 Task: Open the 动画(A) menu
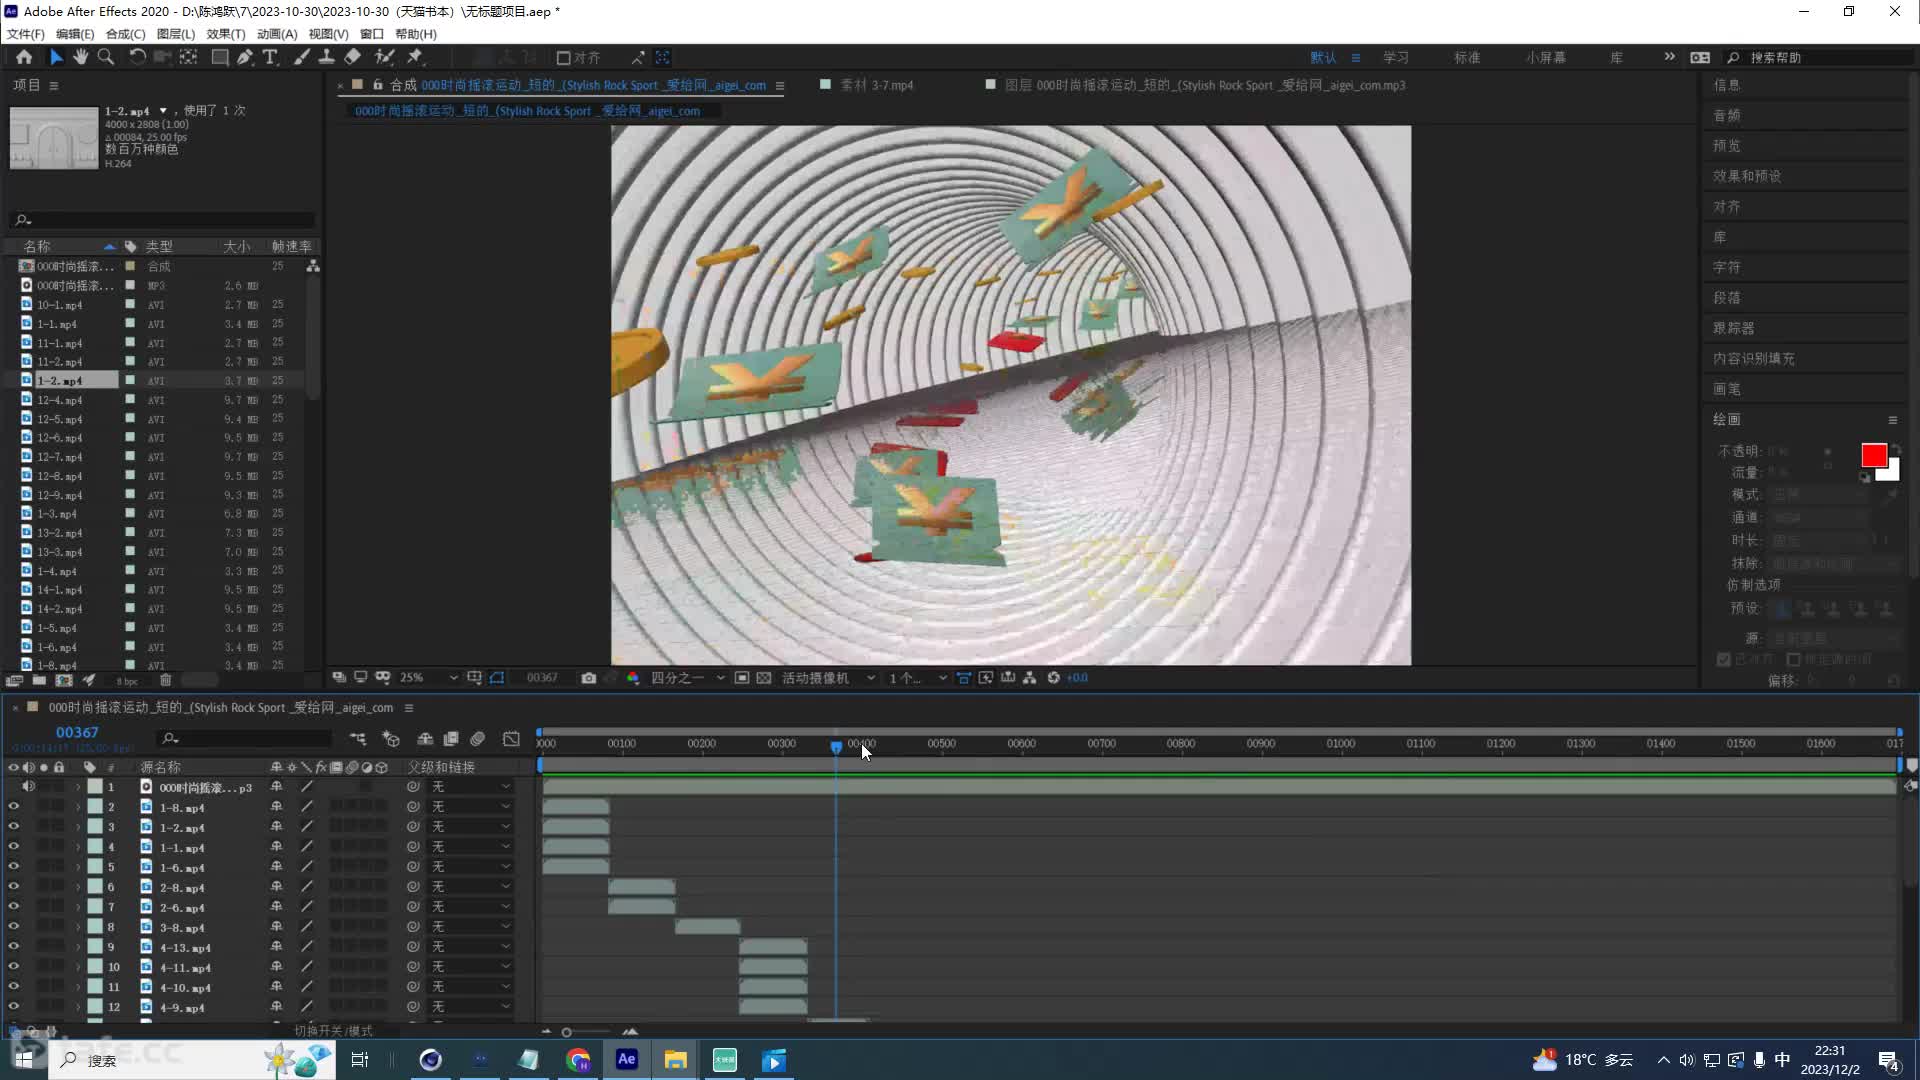point(277,34)
